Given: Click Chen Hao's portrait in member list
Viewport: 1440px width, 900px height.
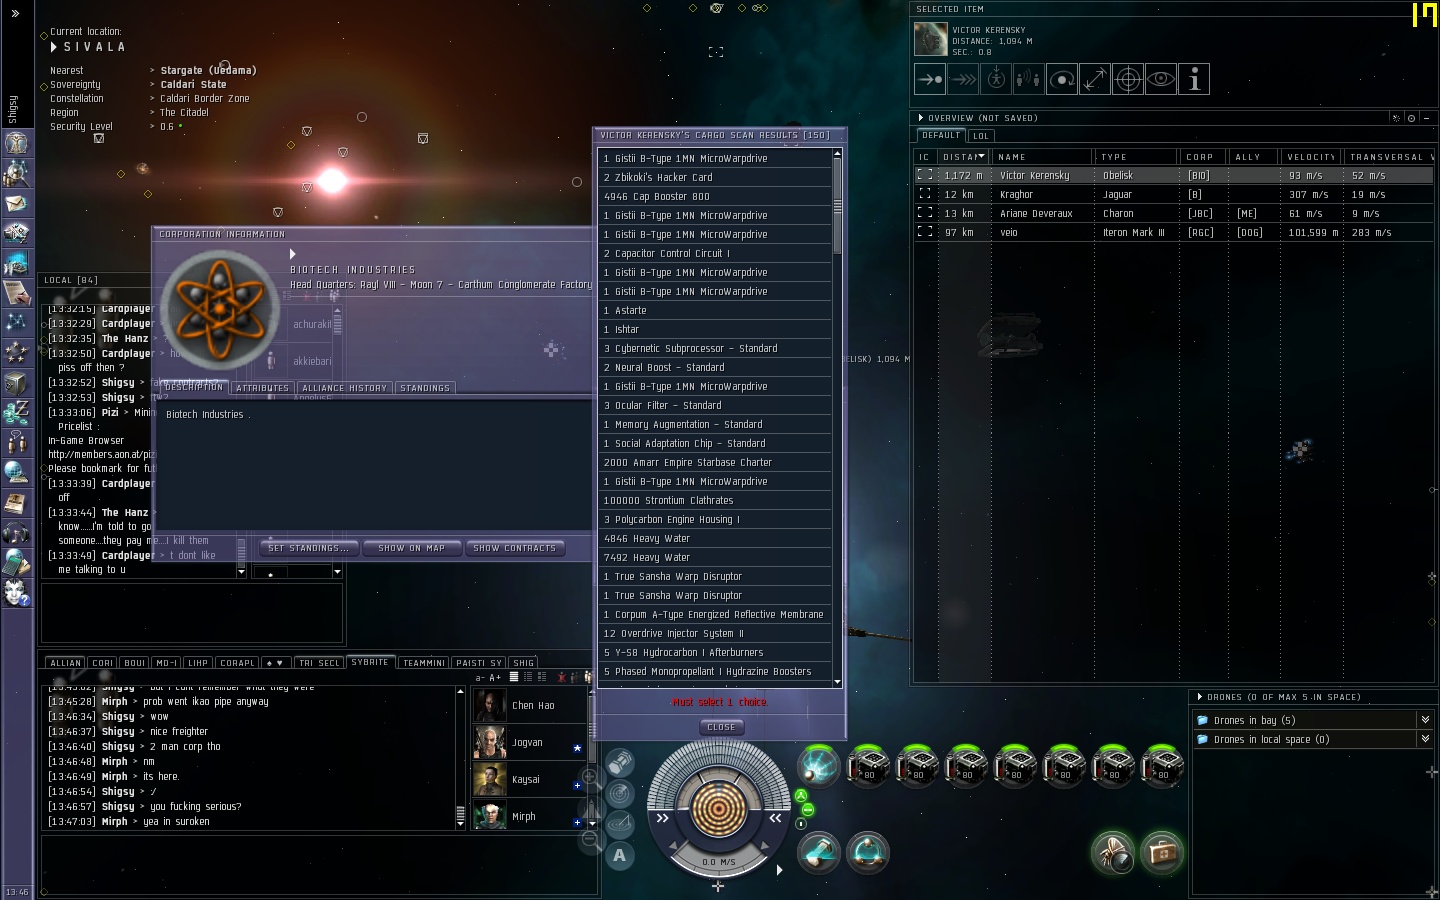Looking at the screenshot, I should 490,705.
